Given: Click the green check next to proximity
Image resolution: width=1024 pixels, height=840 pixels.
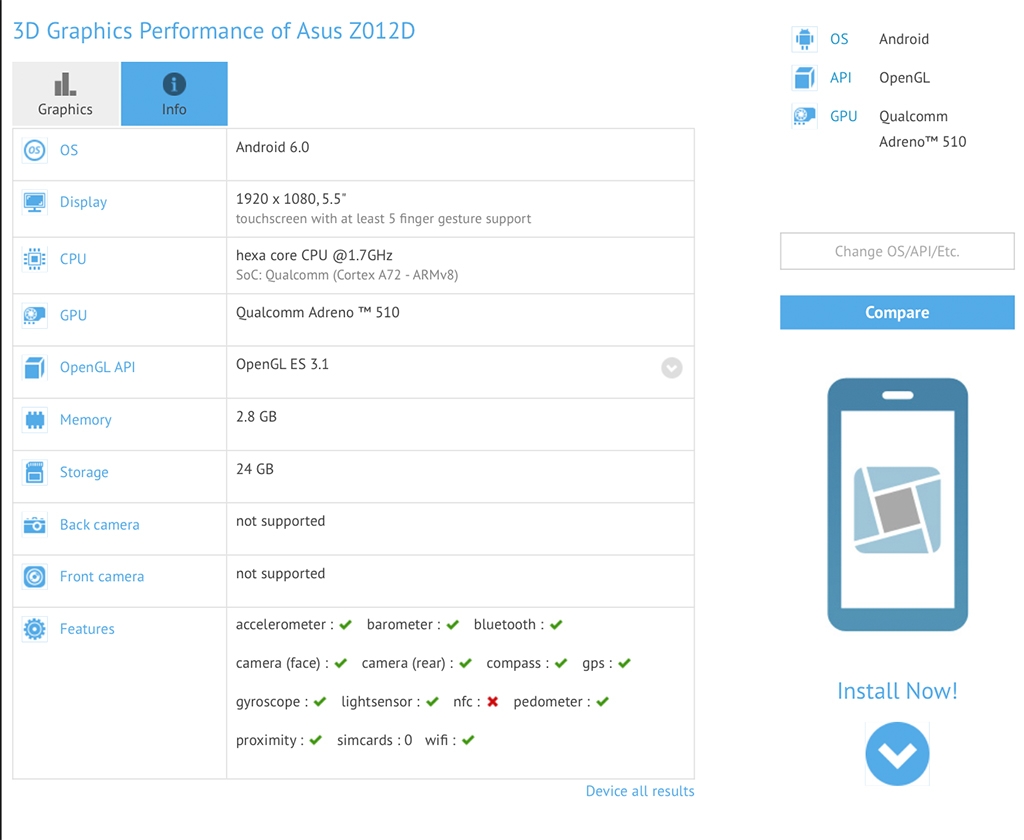Looking at the screenshot, I should [x=315, y=740].
